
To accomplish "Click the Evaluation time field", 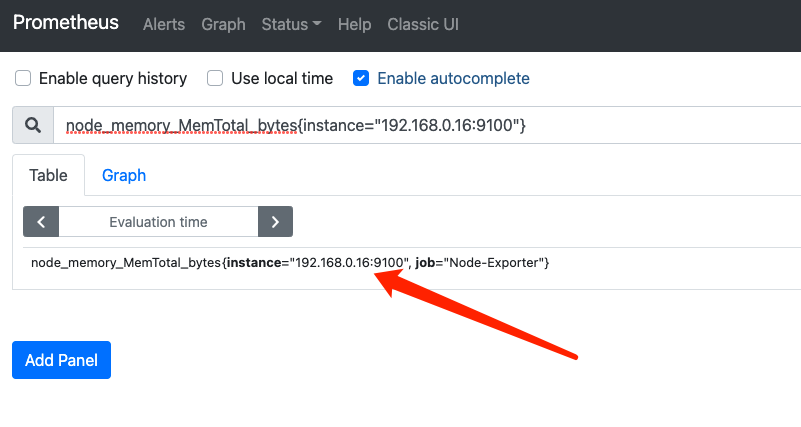I will (x=158, y=221).
